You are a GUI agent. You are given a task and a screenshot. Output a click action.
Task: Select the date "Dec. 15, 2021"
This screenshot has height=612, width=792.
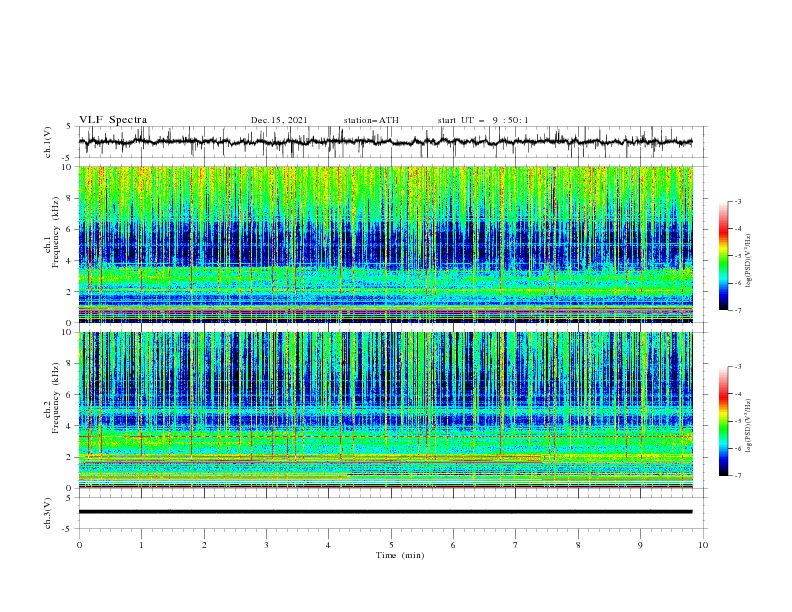tap(279, 120)
